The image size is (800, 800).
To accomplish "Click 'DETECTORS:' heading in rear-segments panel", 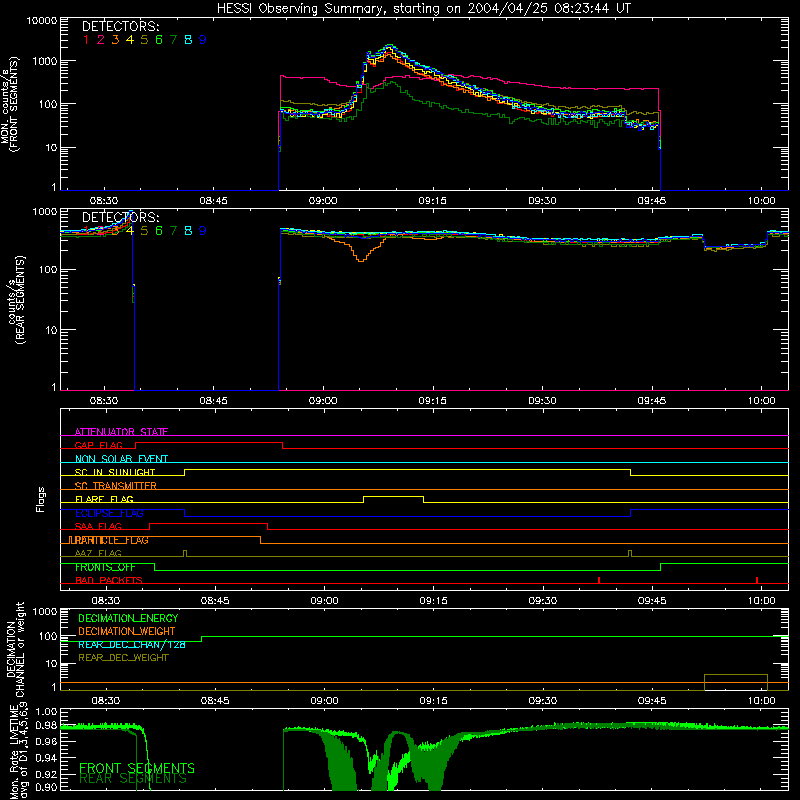I will (121, 217).
